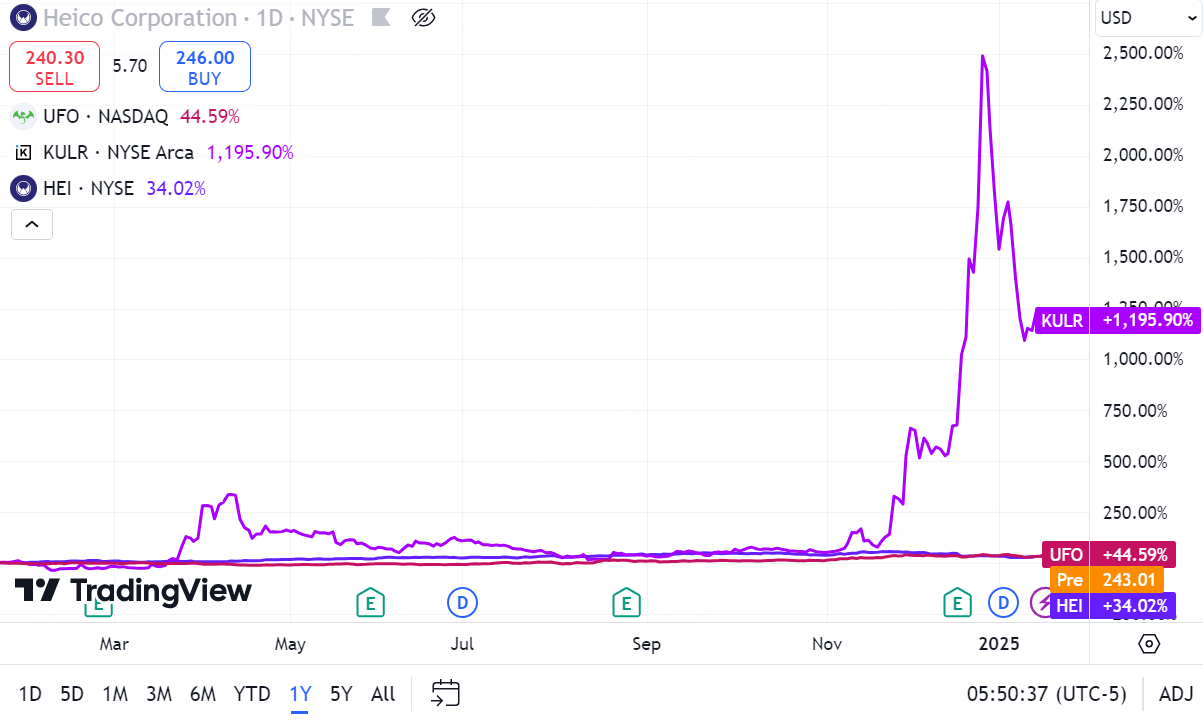Toggle the ADJ adjusted data button
This screenshot has width=1203, height=720.
(x=1175, y=693)
